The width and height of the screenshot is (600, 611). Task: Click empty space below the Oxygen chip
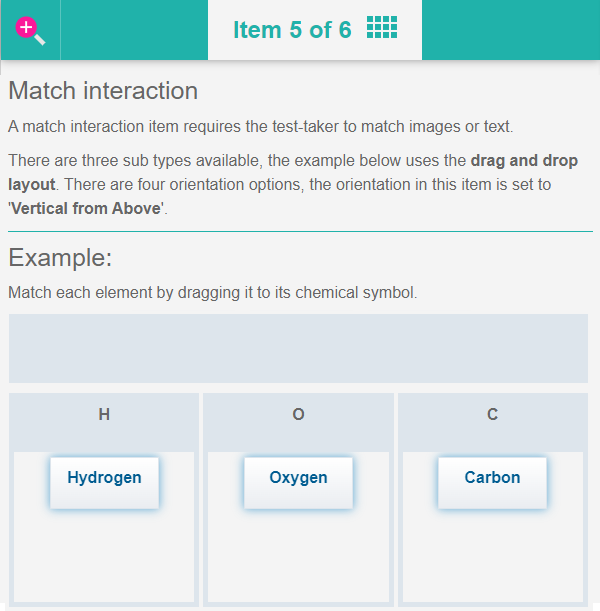click(298, 560)
